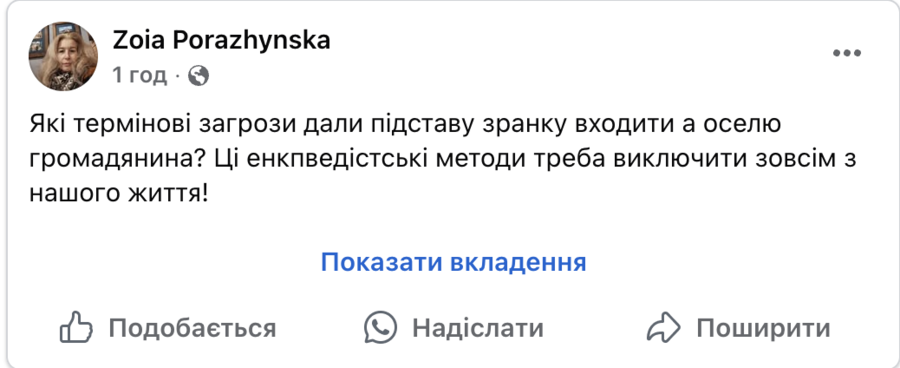
Task: Click the word 'громадянина?' in the post
Action: [x=119, y=160]
